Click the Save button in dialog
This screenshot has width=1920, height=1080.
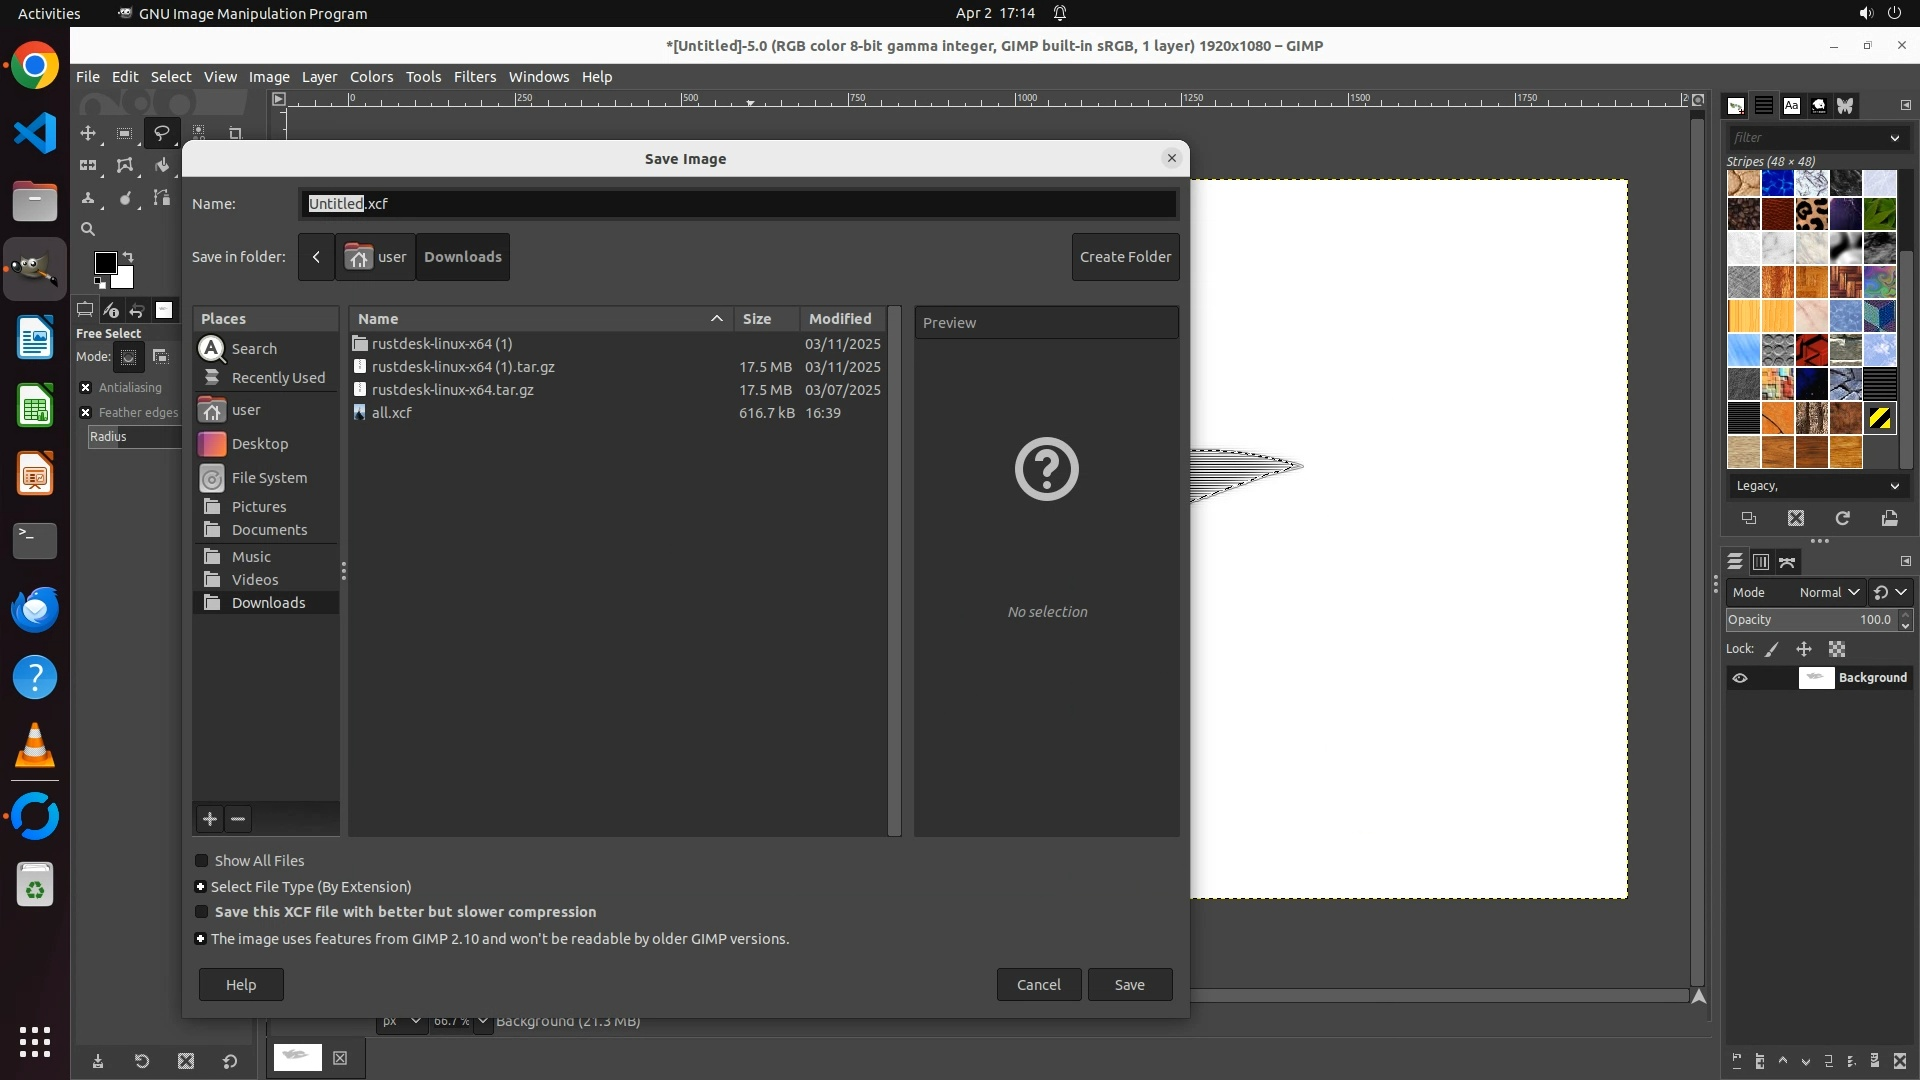[1129, 985]
